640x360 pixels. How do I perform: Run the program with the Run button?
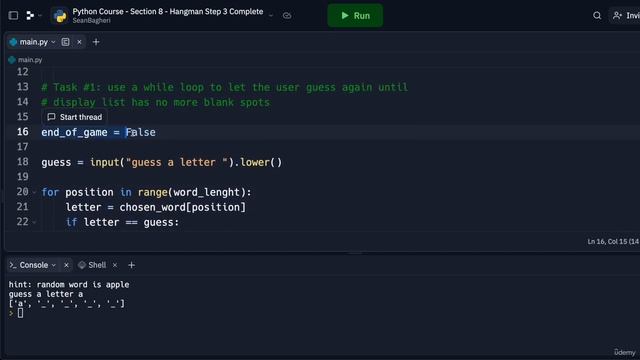pos(355,16)
